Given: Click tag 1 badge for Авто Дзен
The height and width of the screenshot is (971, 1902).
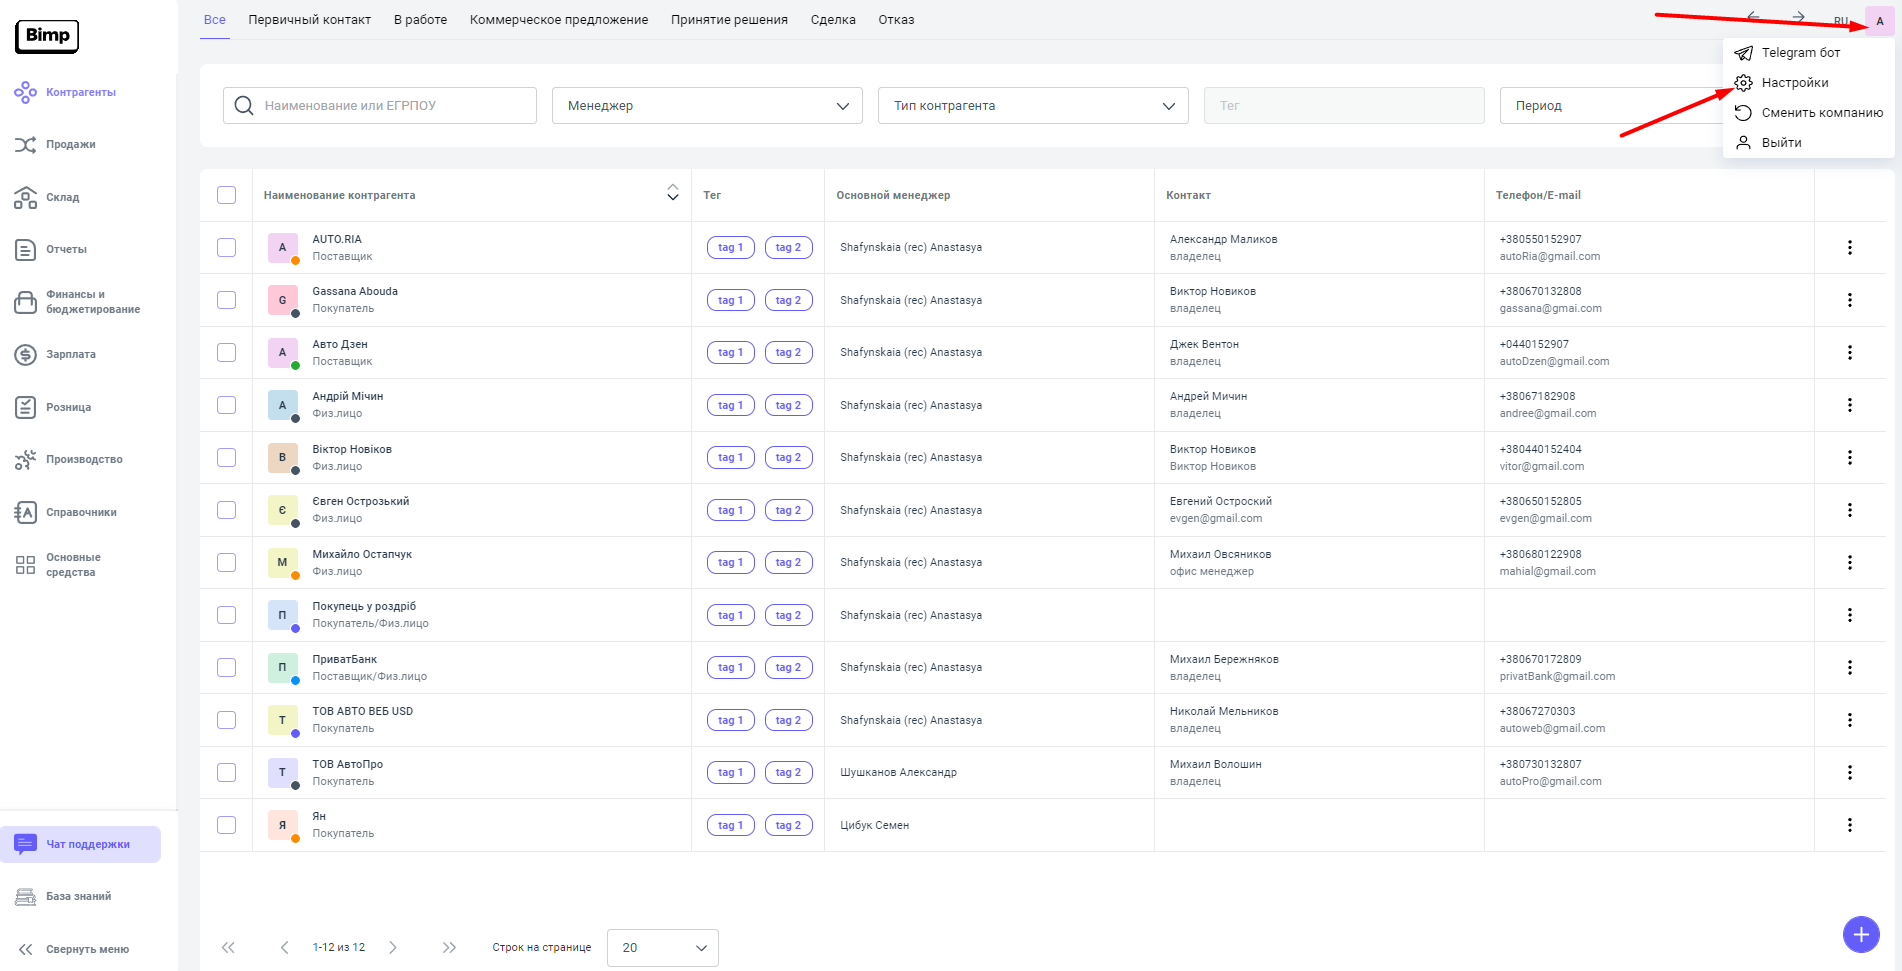Looking at the screenshot, I should coord(730,353).
